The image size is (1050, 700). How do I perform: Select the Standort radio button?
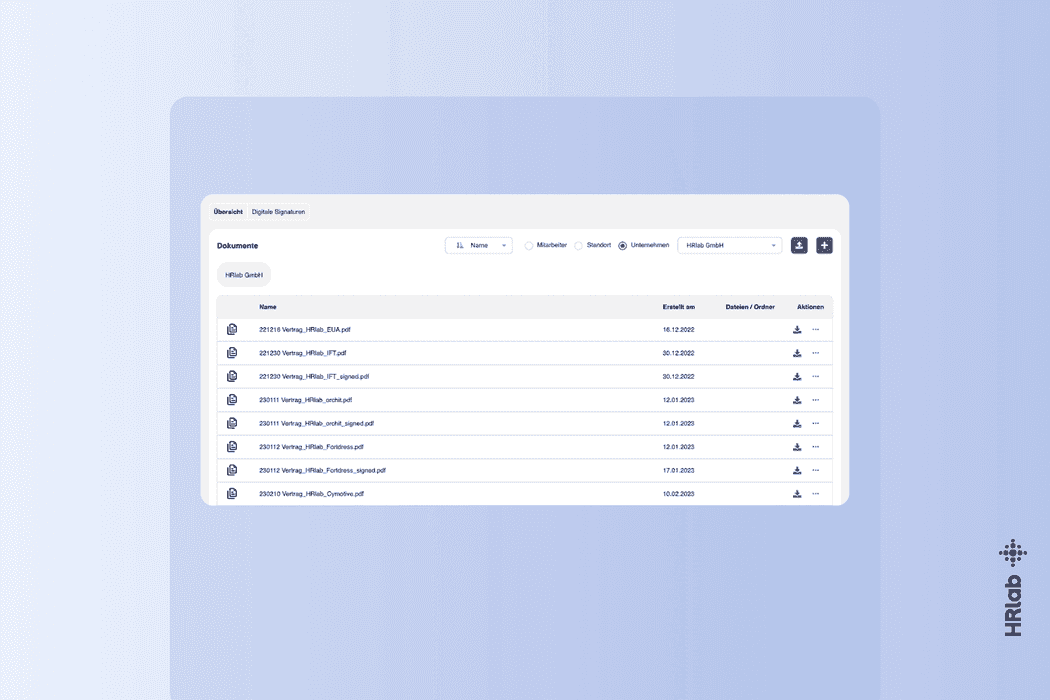click(x=579, y=246)
